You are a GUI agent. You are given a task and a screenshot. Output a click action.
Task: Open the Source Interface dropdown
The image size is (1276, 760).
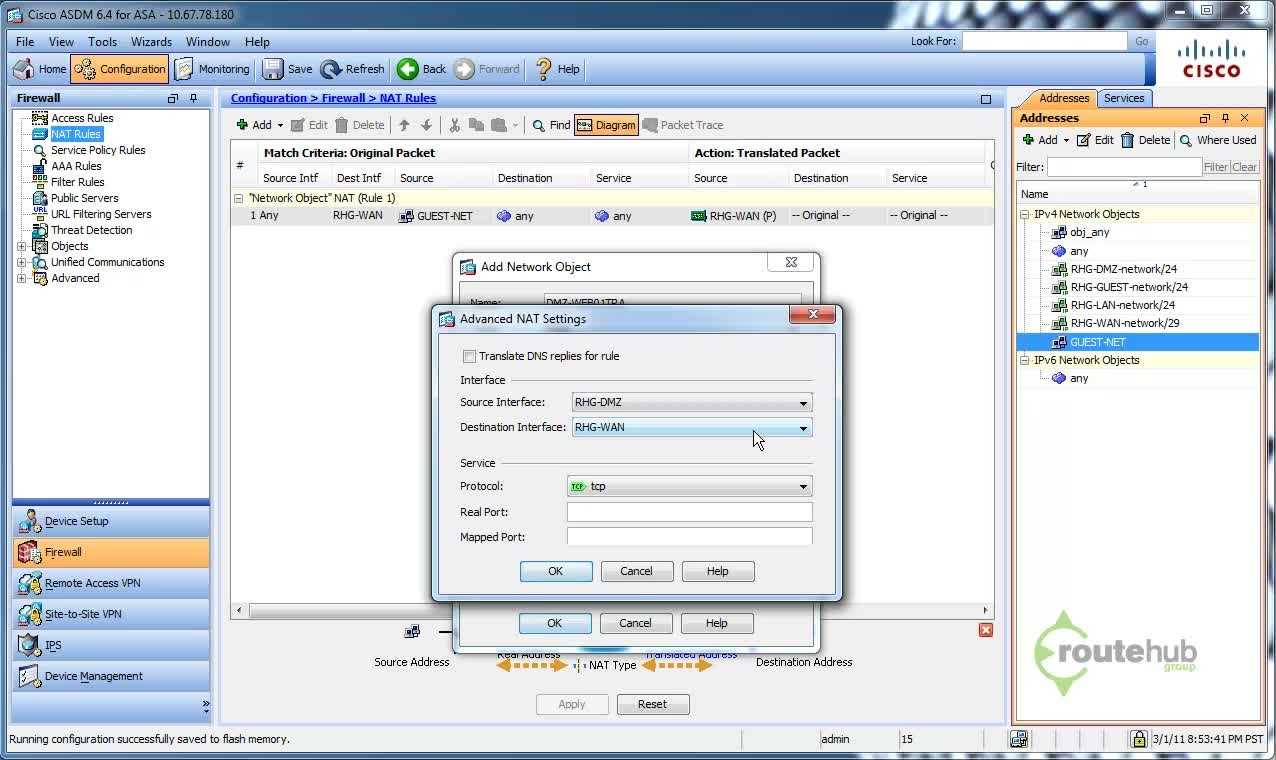point(802,403)
